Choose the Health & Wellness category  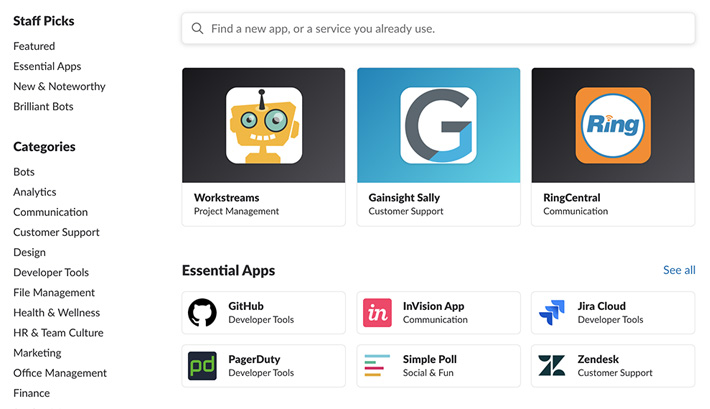tap(57, 312)
